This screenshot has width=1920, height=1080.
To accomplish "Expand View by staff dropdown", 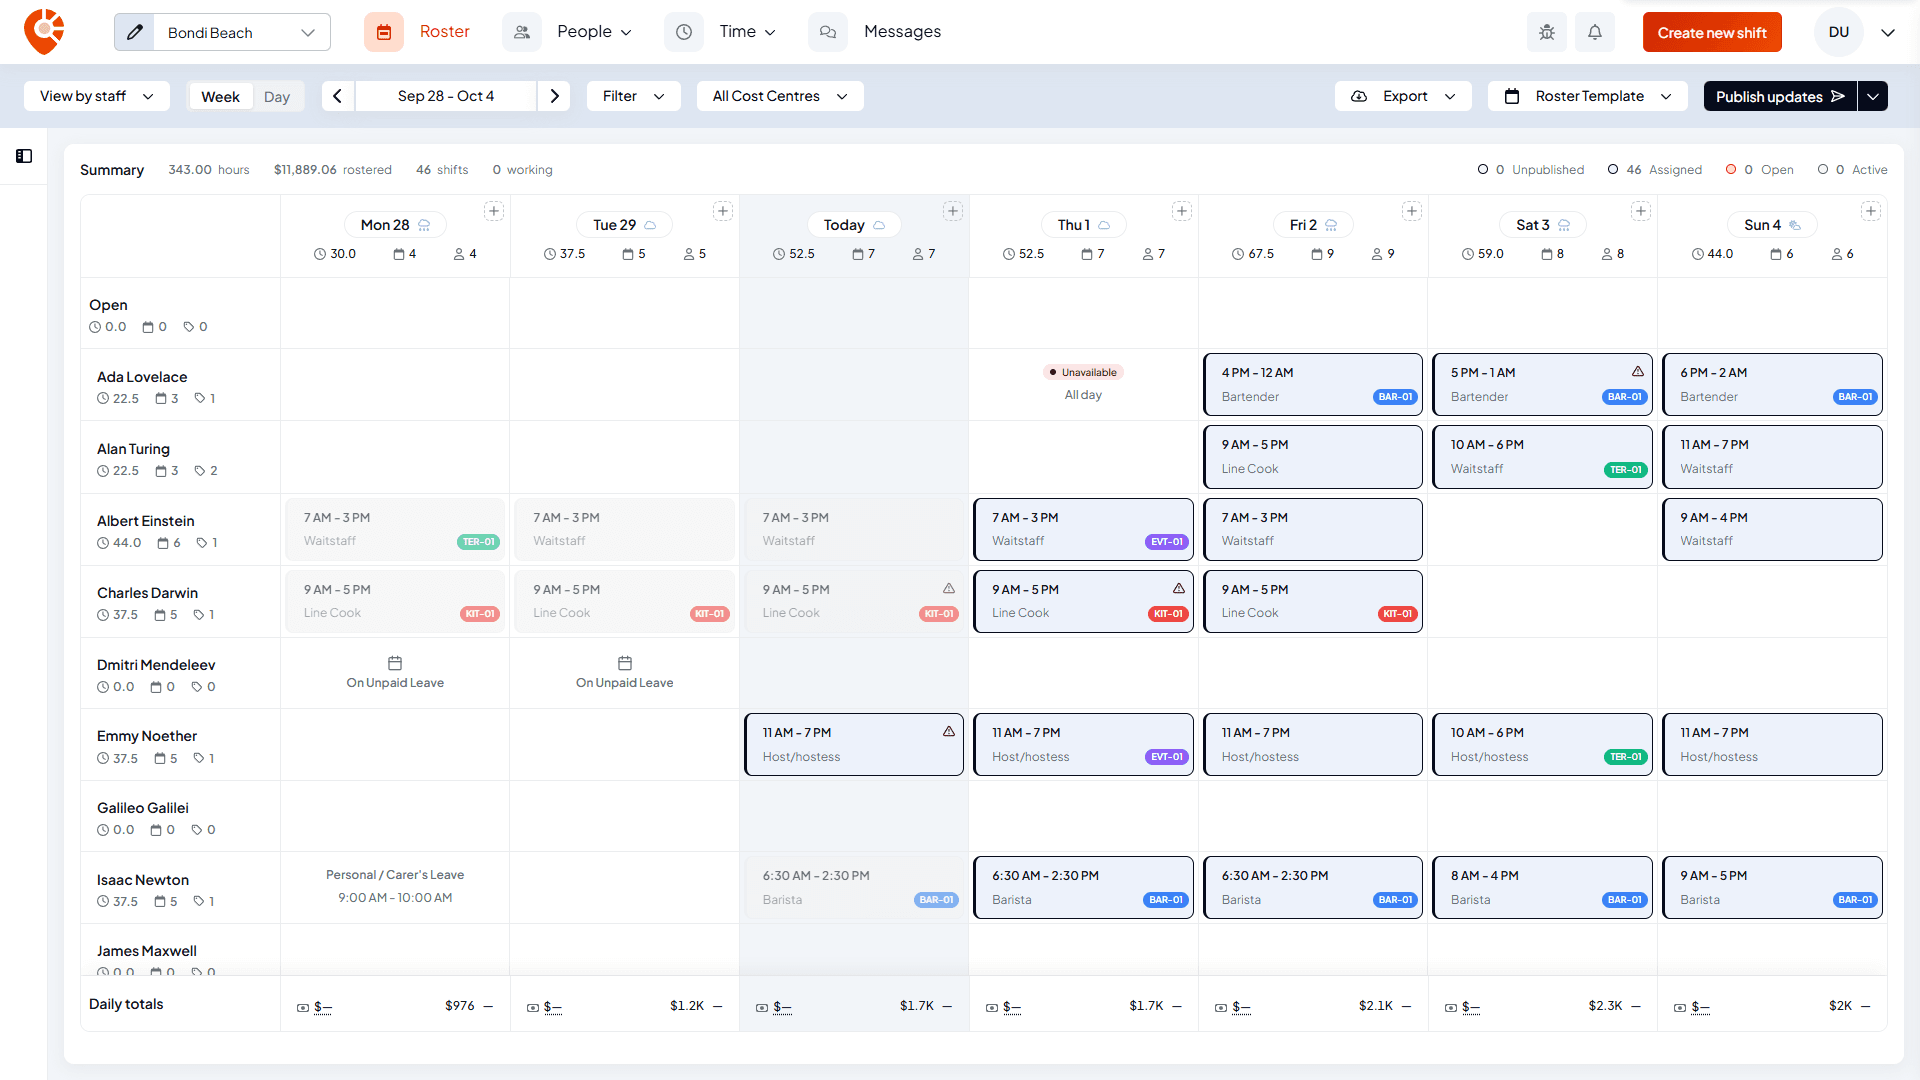I will [x=97, y=96].
